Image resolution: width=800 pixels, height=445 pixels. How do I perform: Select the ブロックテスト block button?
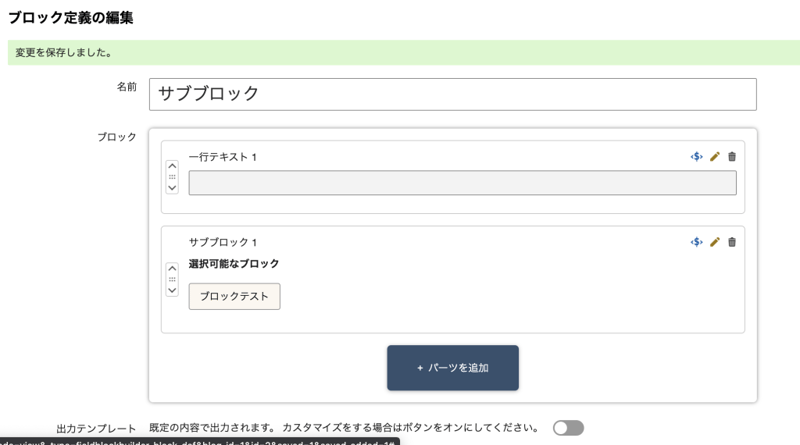click(x=234, y=297)
